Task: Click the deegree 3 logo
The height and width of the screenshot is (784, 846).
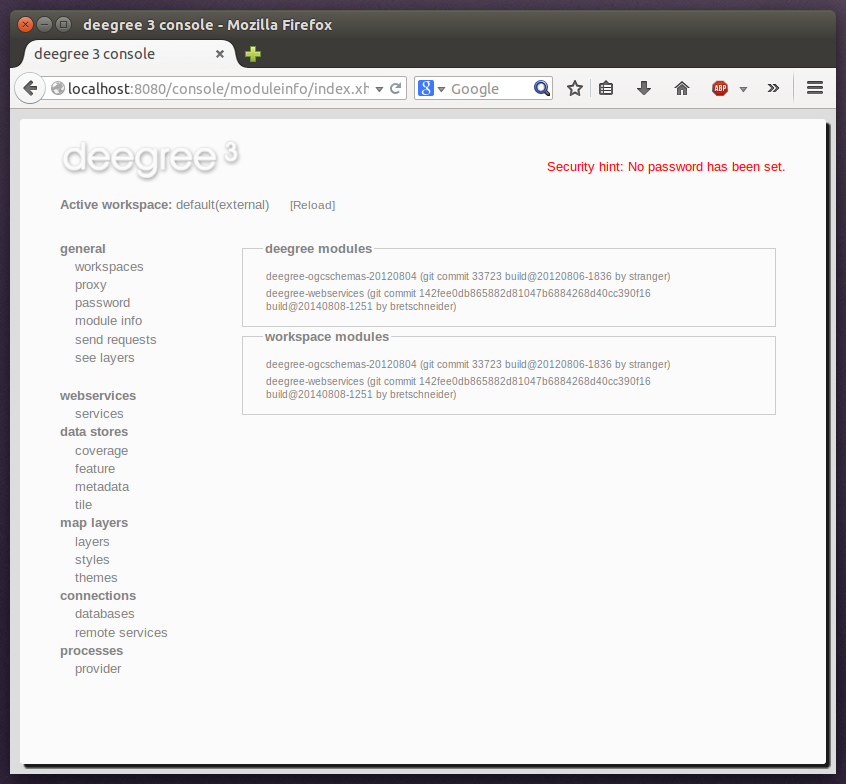Action: 150,158
